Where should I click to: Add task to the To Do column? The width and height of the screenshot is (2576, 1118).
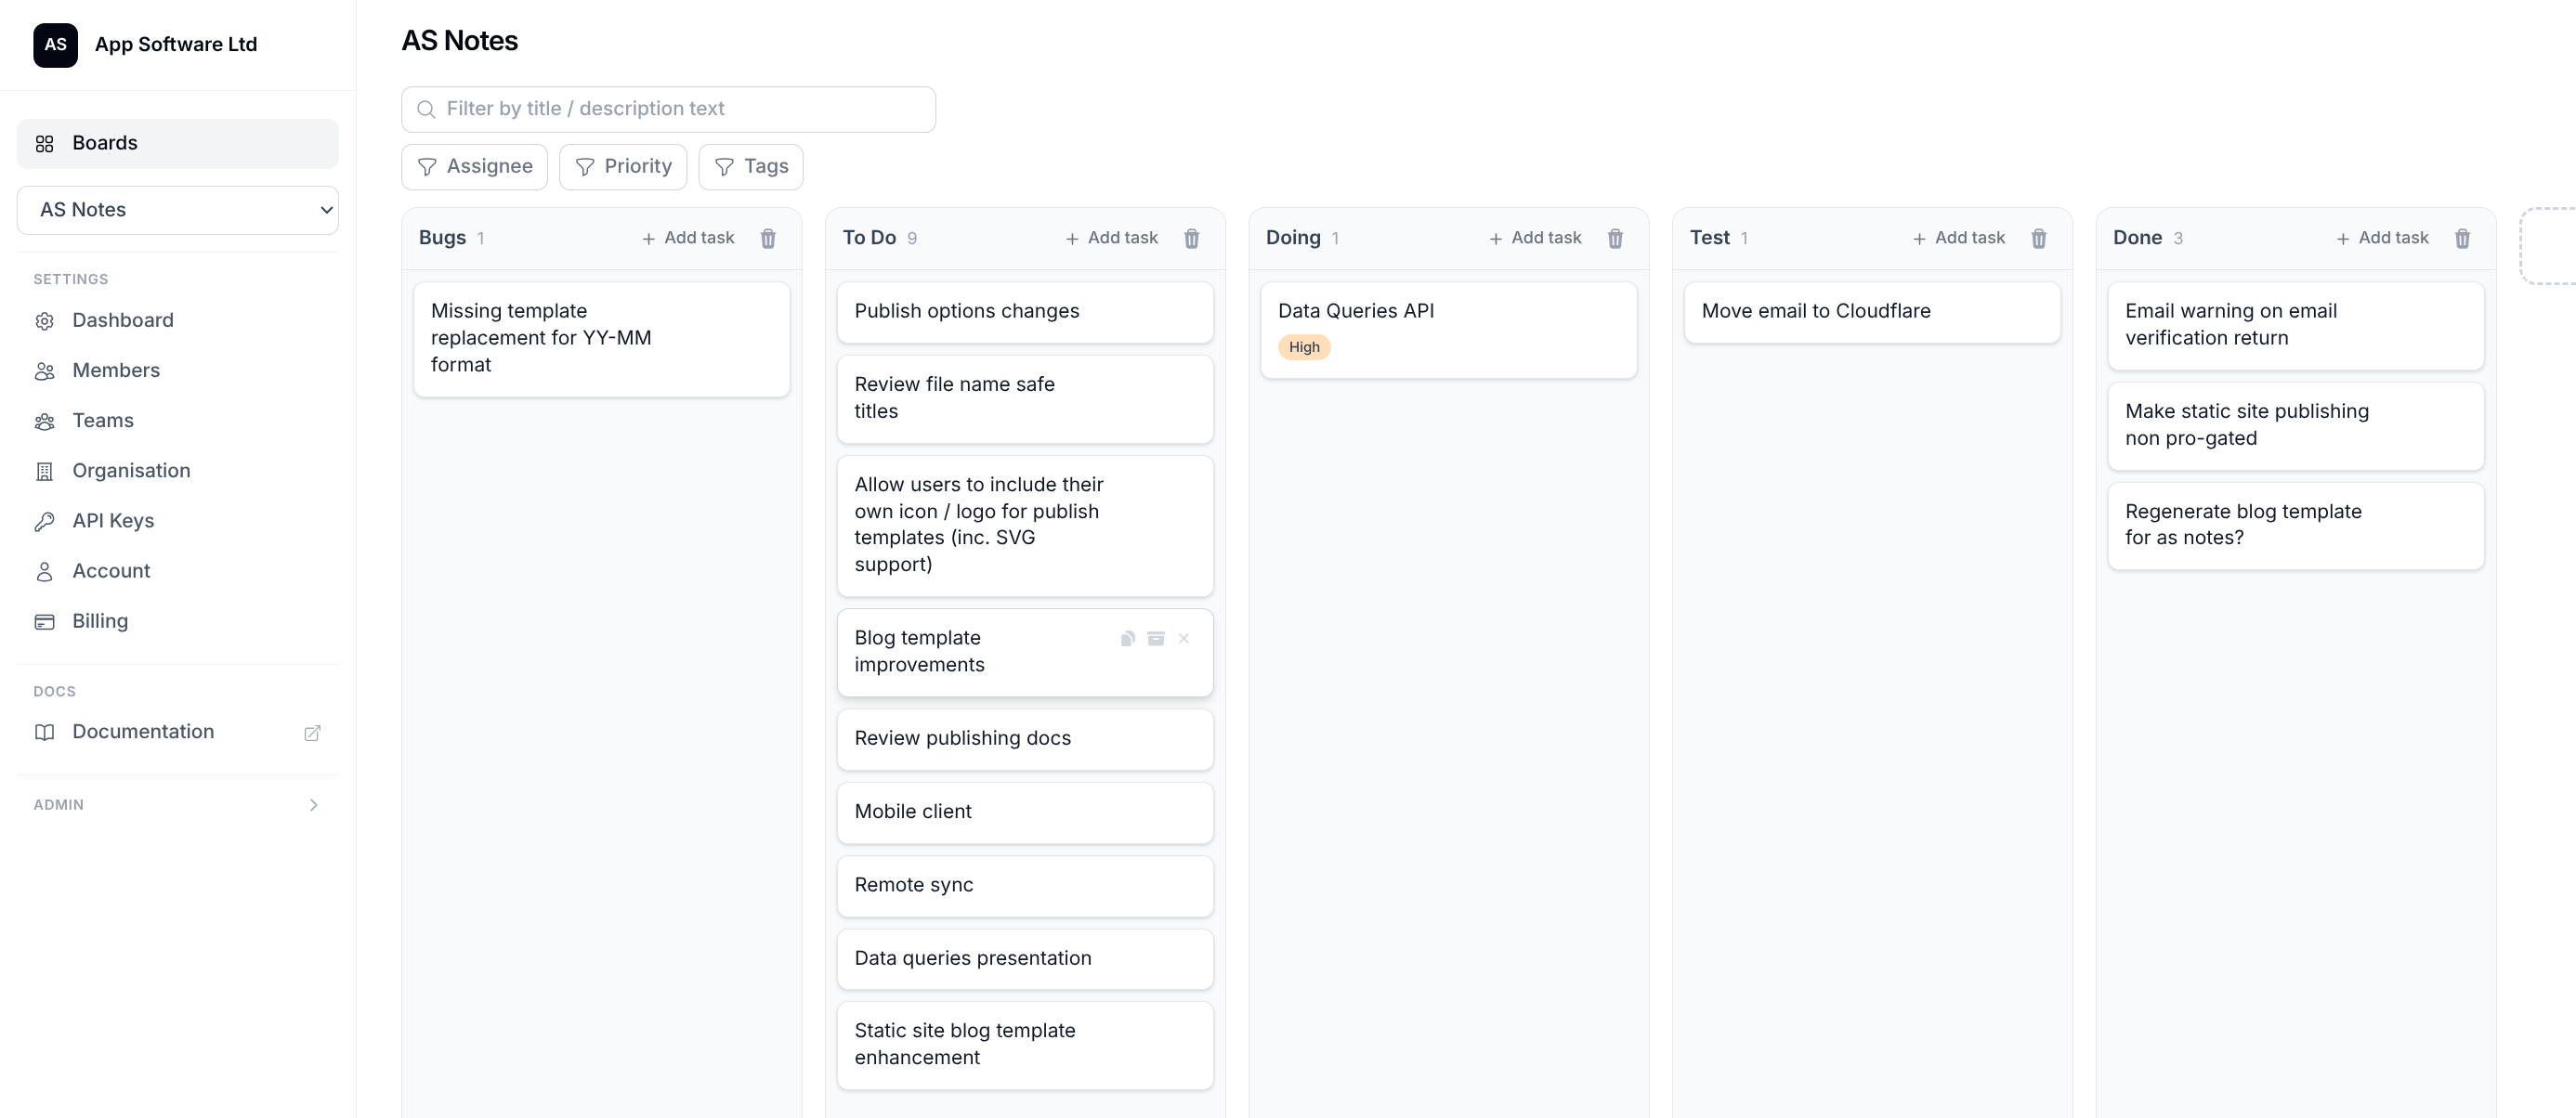pyautogui.click(x=1111, y=238)
